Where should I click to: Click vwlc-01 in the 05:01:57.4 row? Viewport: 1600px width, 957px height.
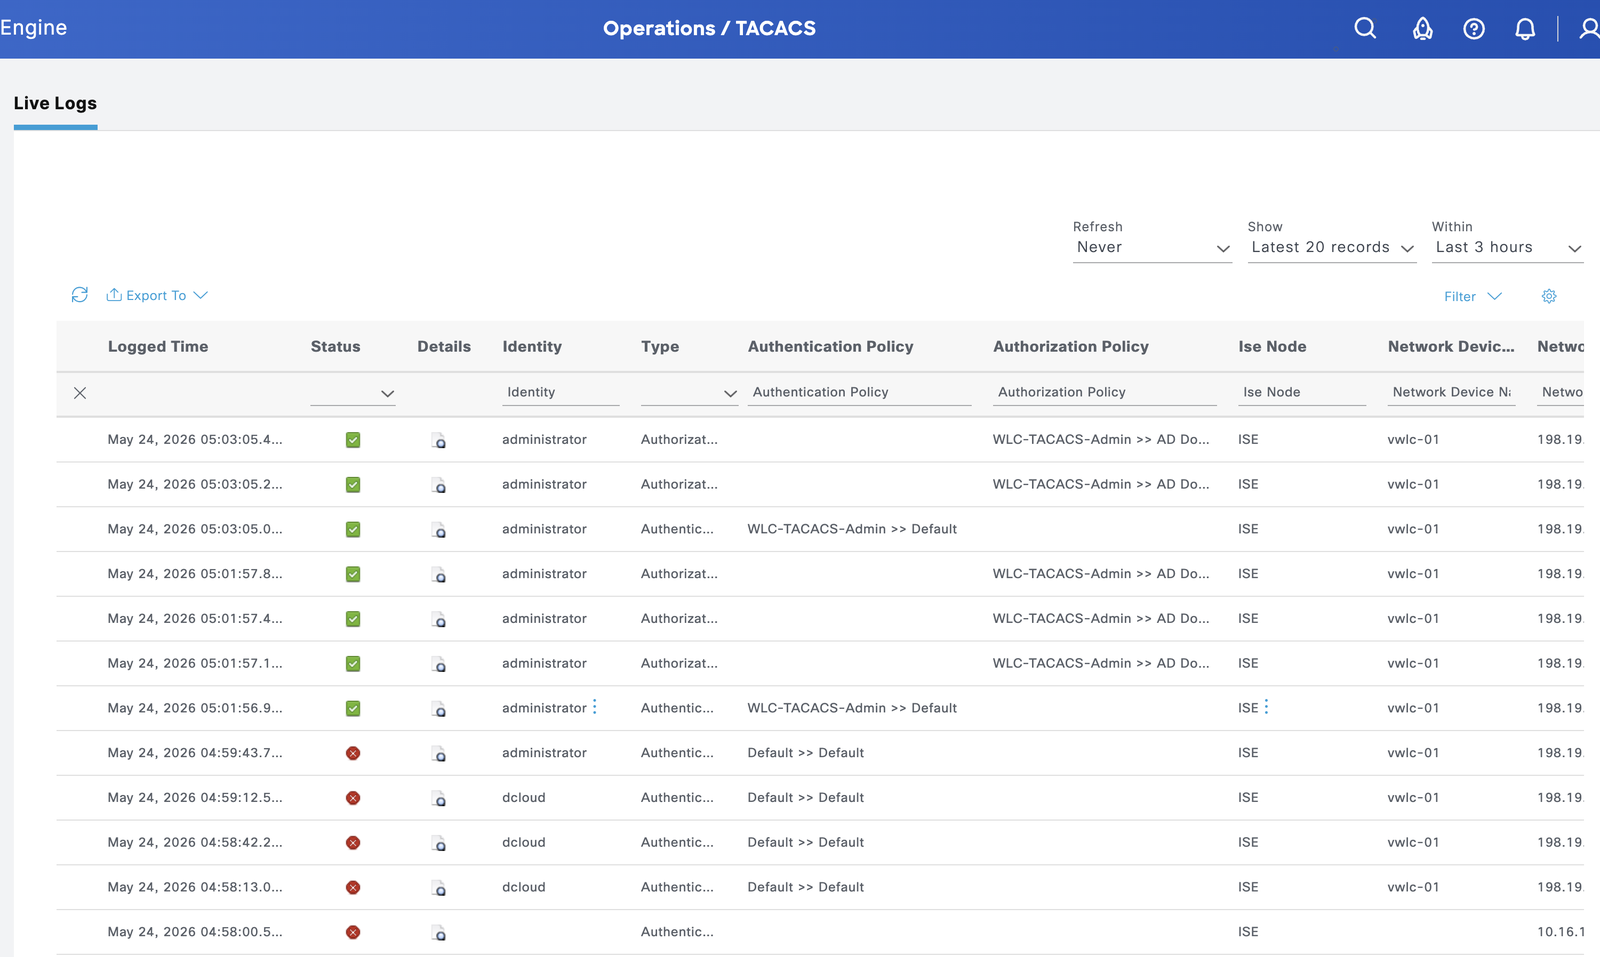click(x=1413, y=618)
